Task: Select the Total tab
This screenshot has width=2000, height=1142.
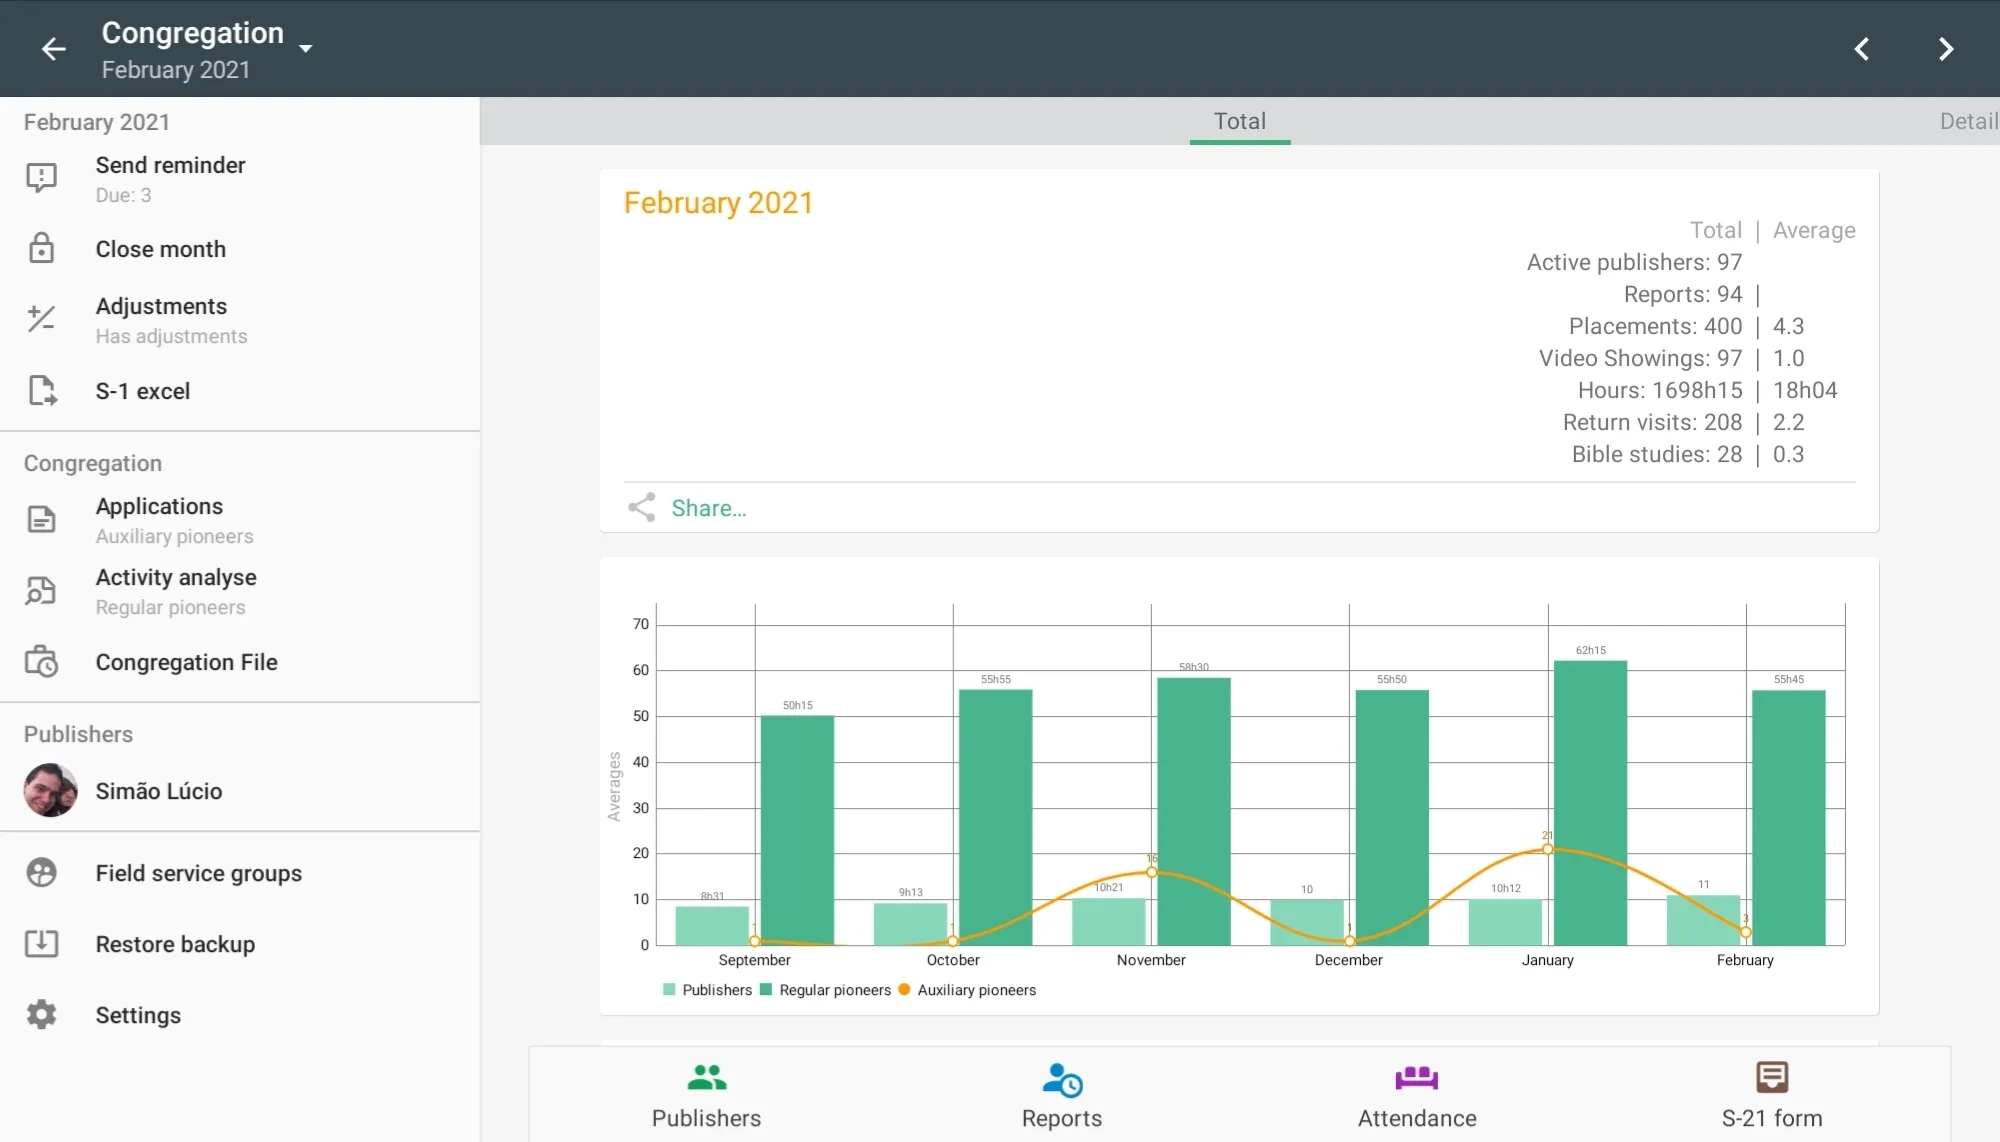Action: point(1239,121)
